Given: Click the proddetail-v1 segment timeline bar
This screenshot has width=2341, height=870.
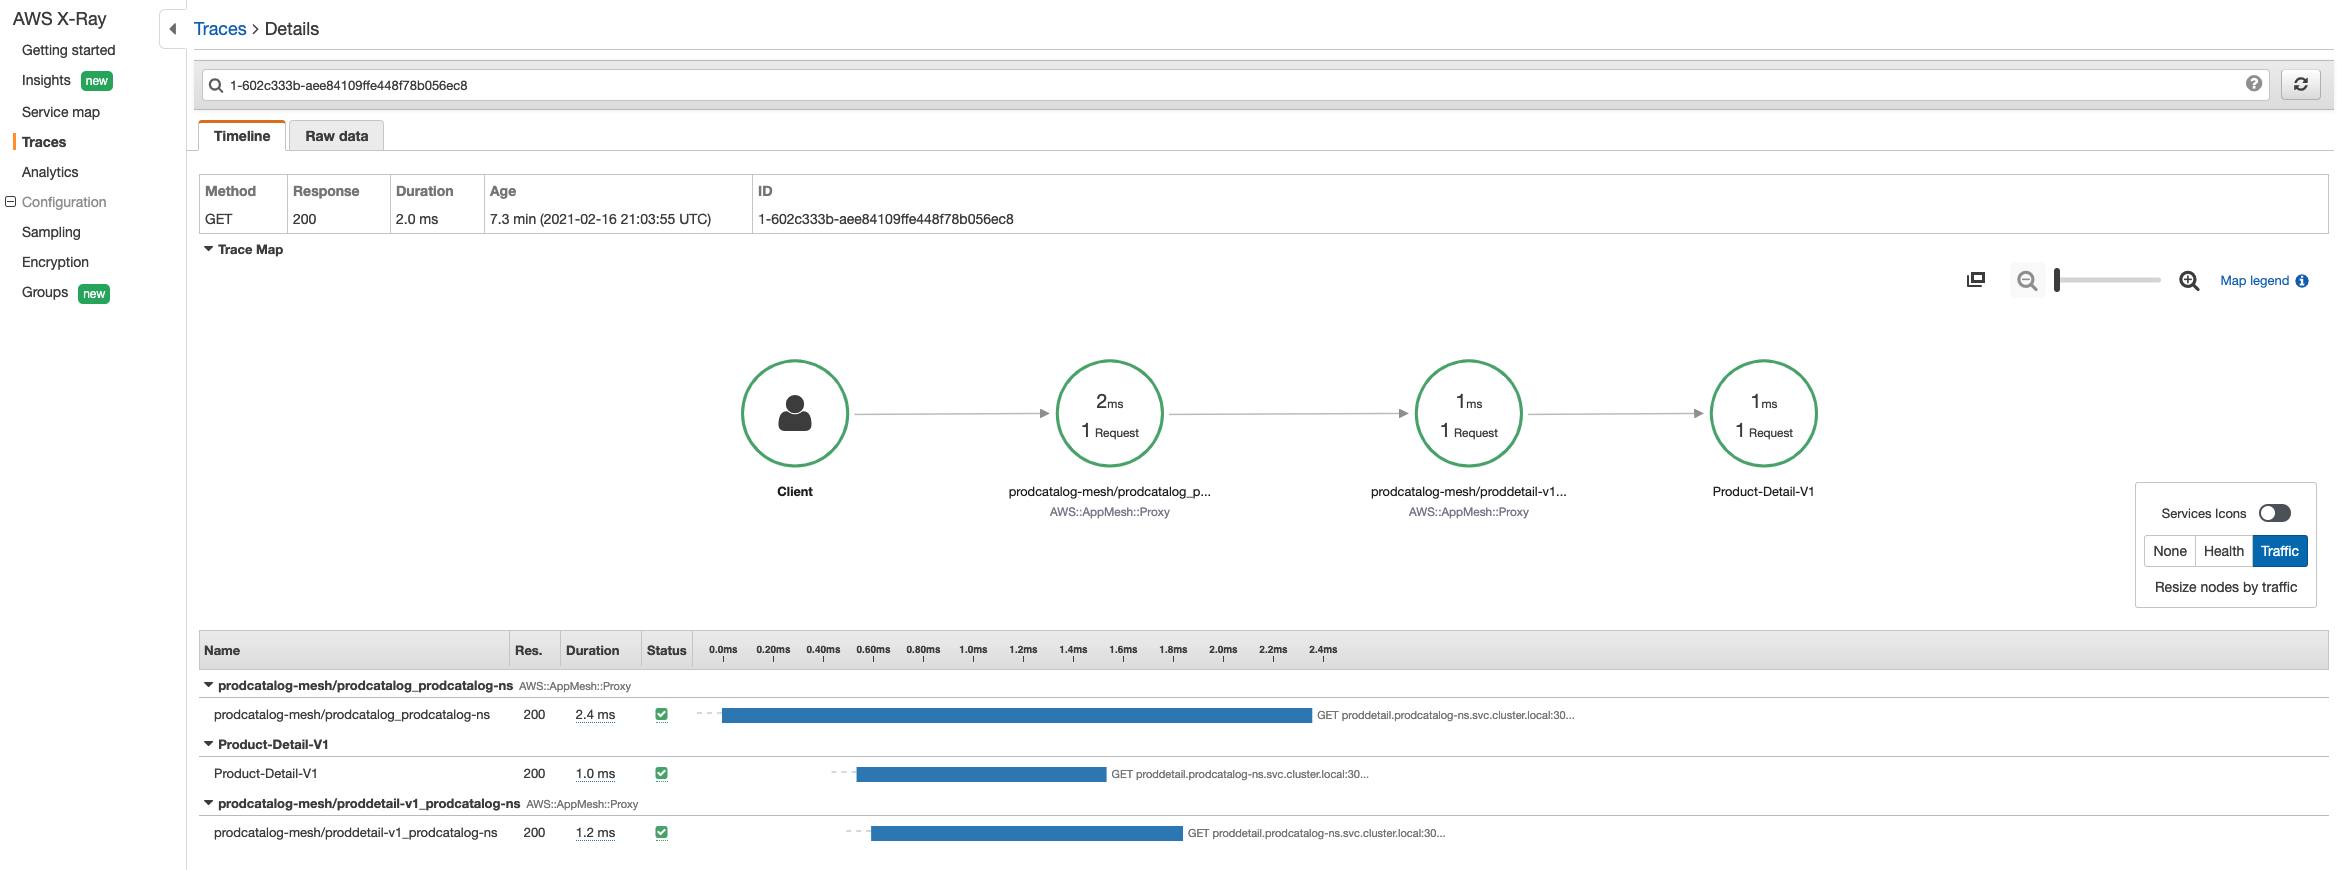Looking at the screenshot, I should click(x=1026, y=833).
